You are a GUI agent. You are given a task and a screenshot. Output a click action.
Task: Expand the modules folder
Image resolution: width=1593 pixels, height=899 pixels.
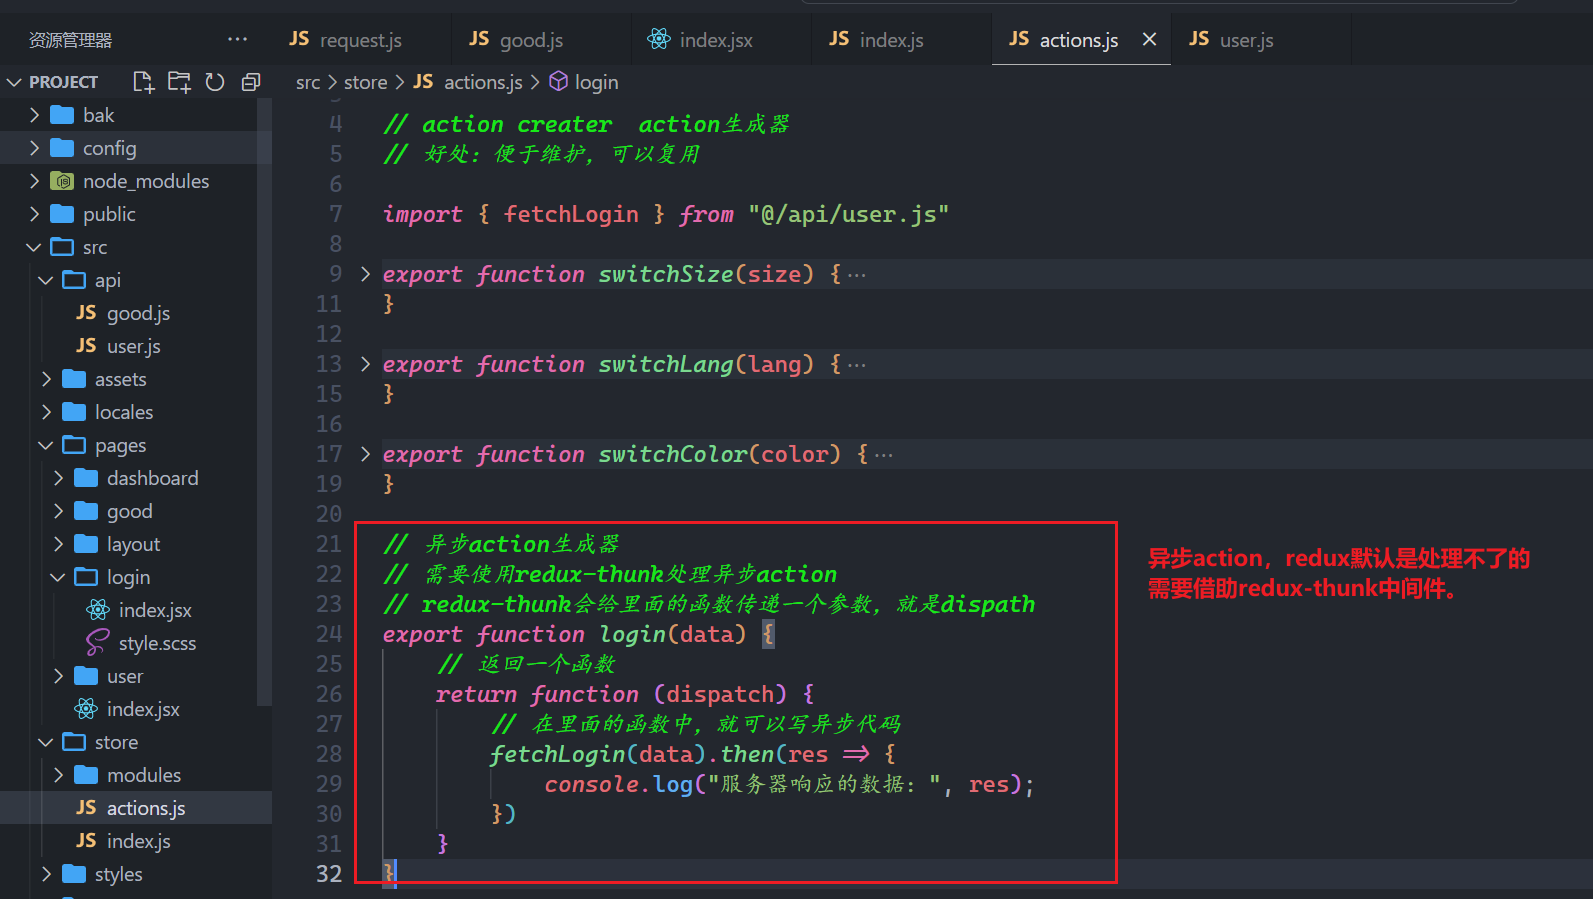click(136, 775)
